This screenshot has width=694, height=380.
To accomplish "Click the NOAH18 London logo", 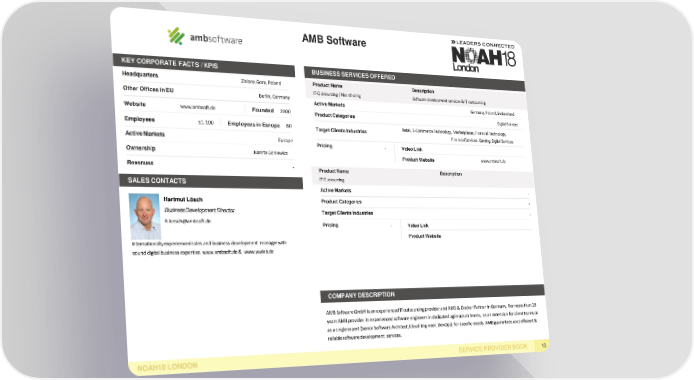I will pos(483,57).
